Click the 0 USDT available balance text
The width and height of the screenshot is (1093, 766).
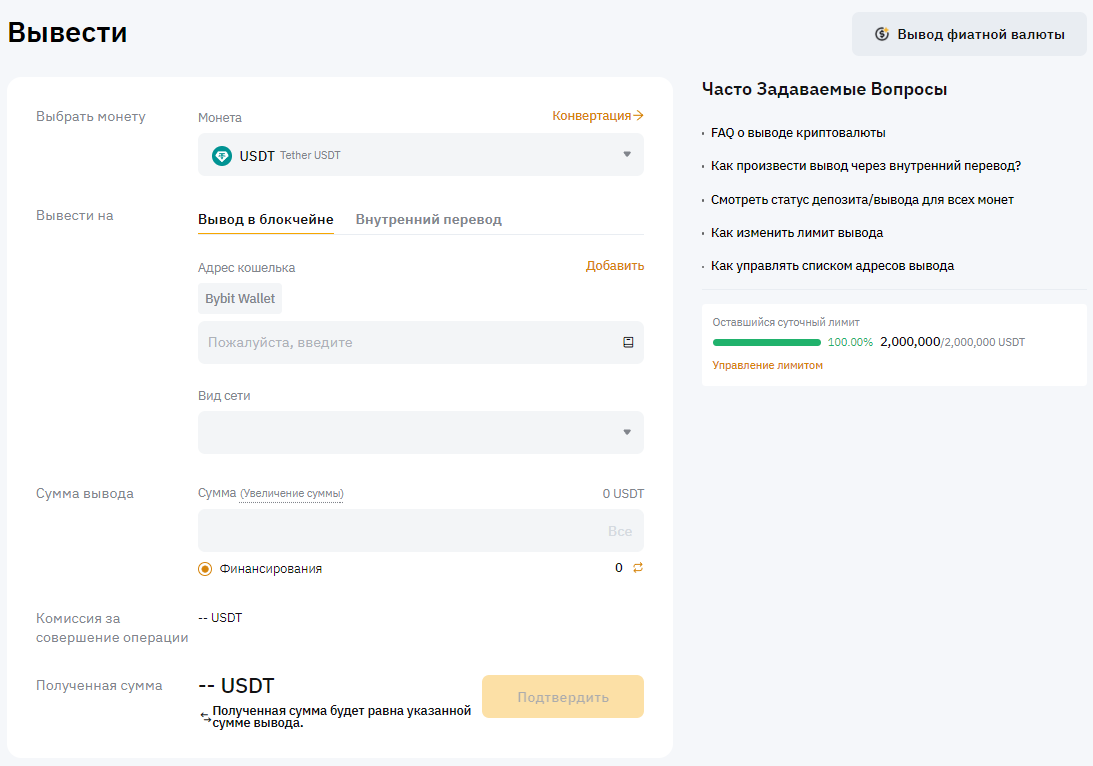(x=623, y=493)
